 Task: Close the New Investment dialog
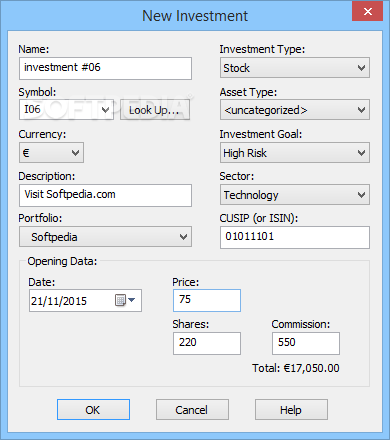coord(367,12)
